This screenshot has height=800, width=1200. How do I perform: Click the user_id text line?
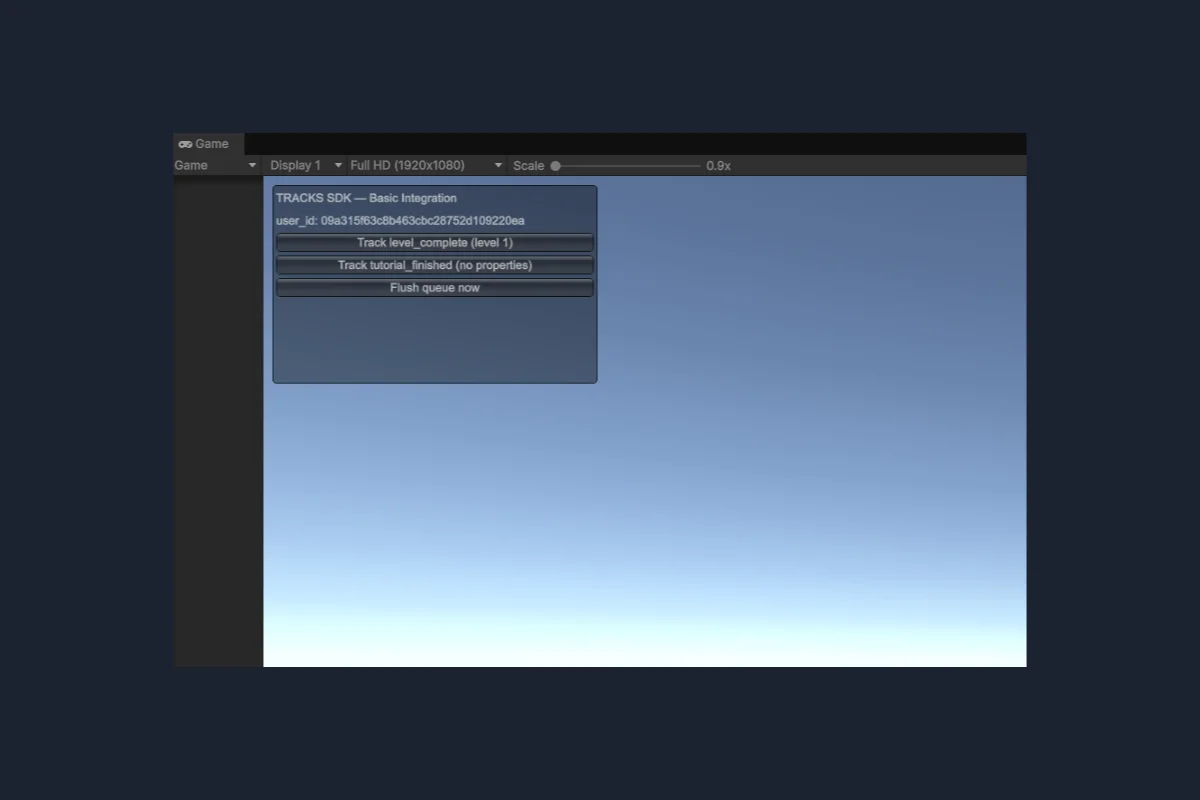400,221
